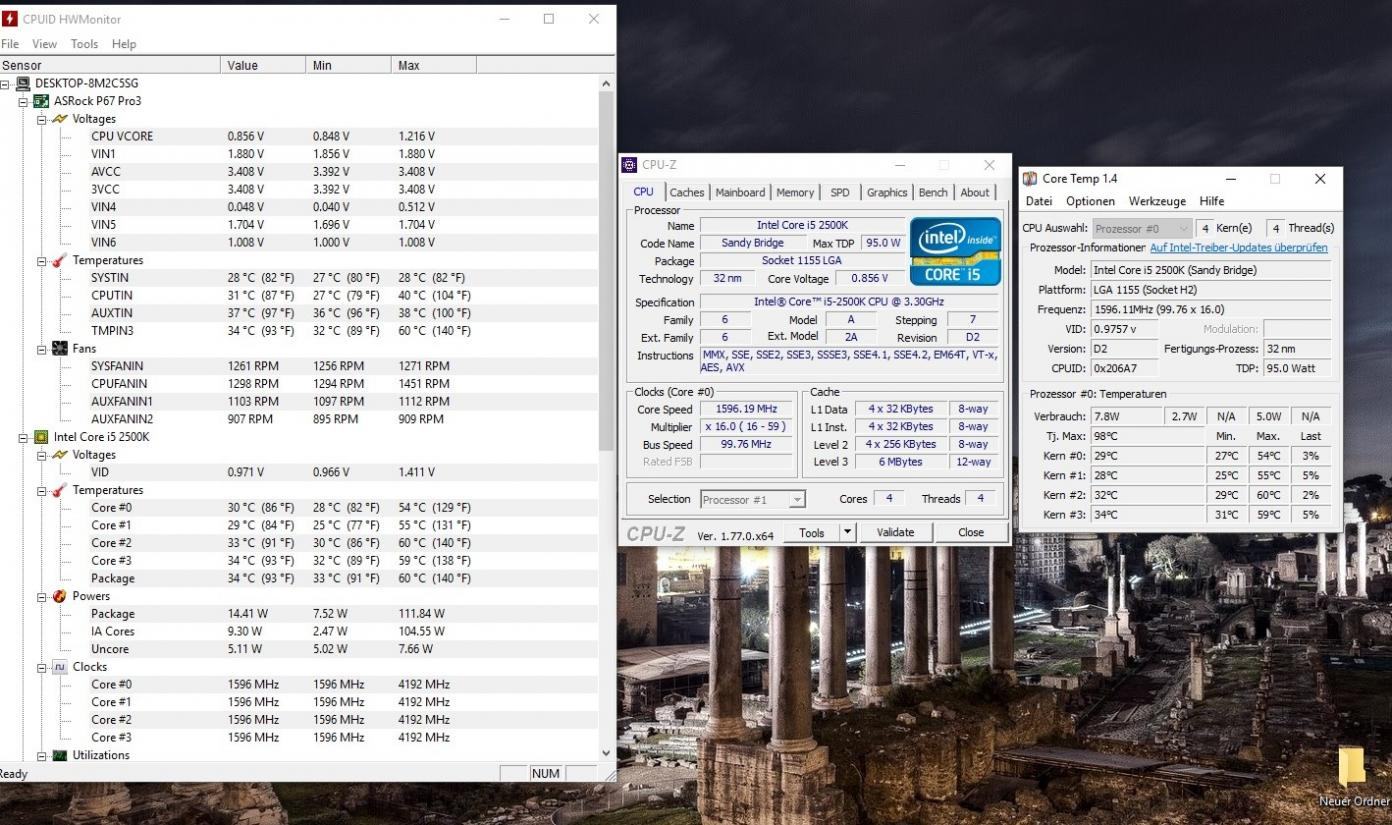1392x825 pixels.
Task: Click the Min column header in HWMonitor
Action: click(x=349, y=65)
